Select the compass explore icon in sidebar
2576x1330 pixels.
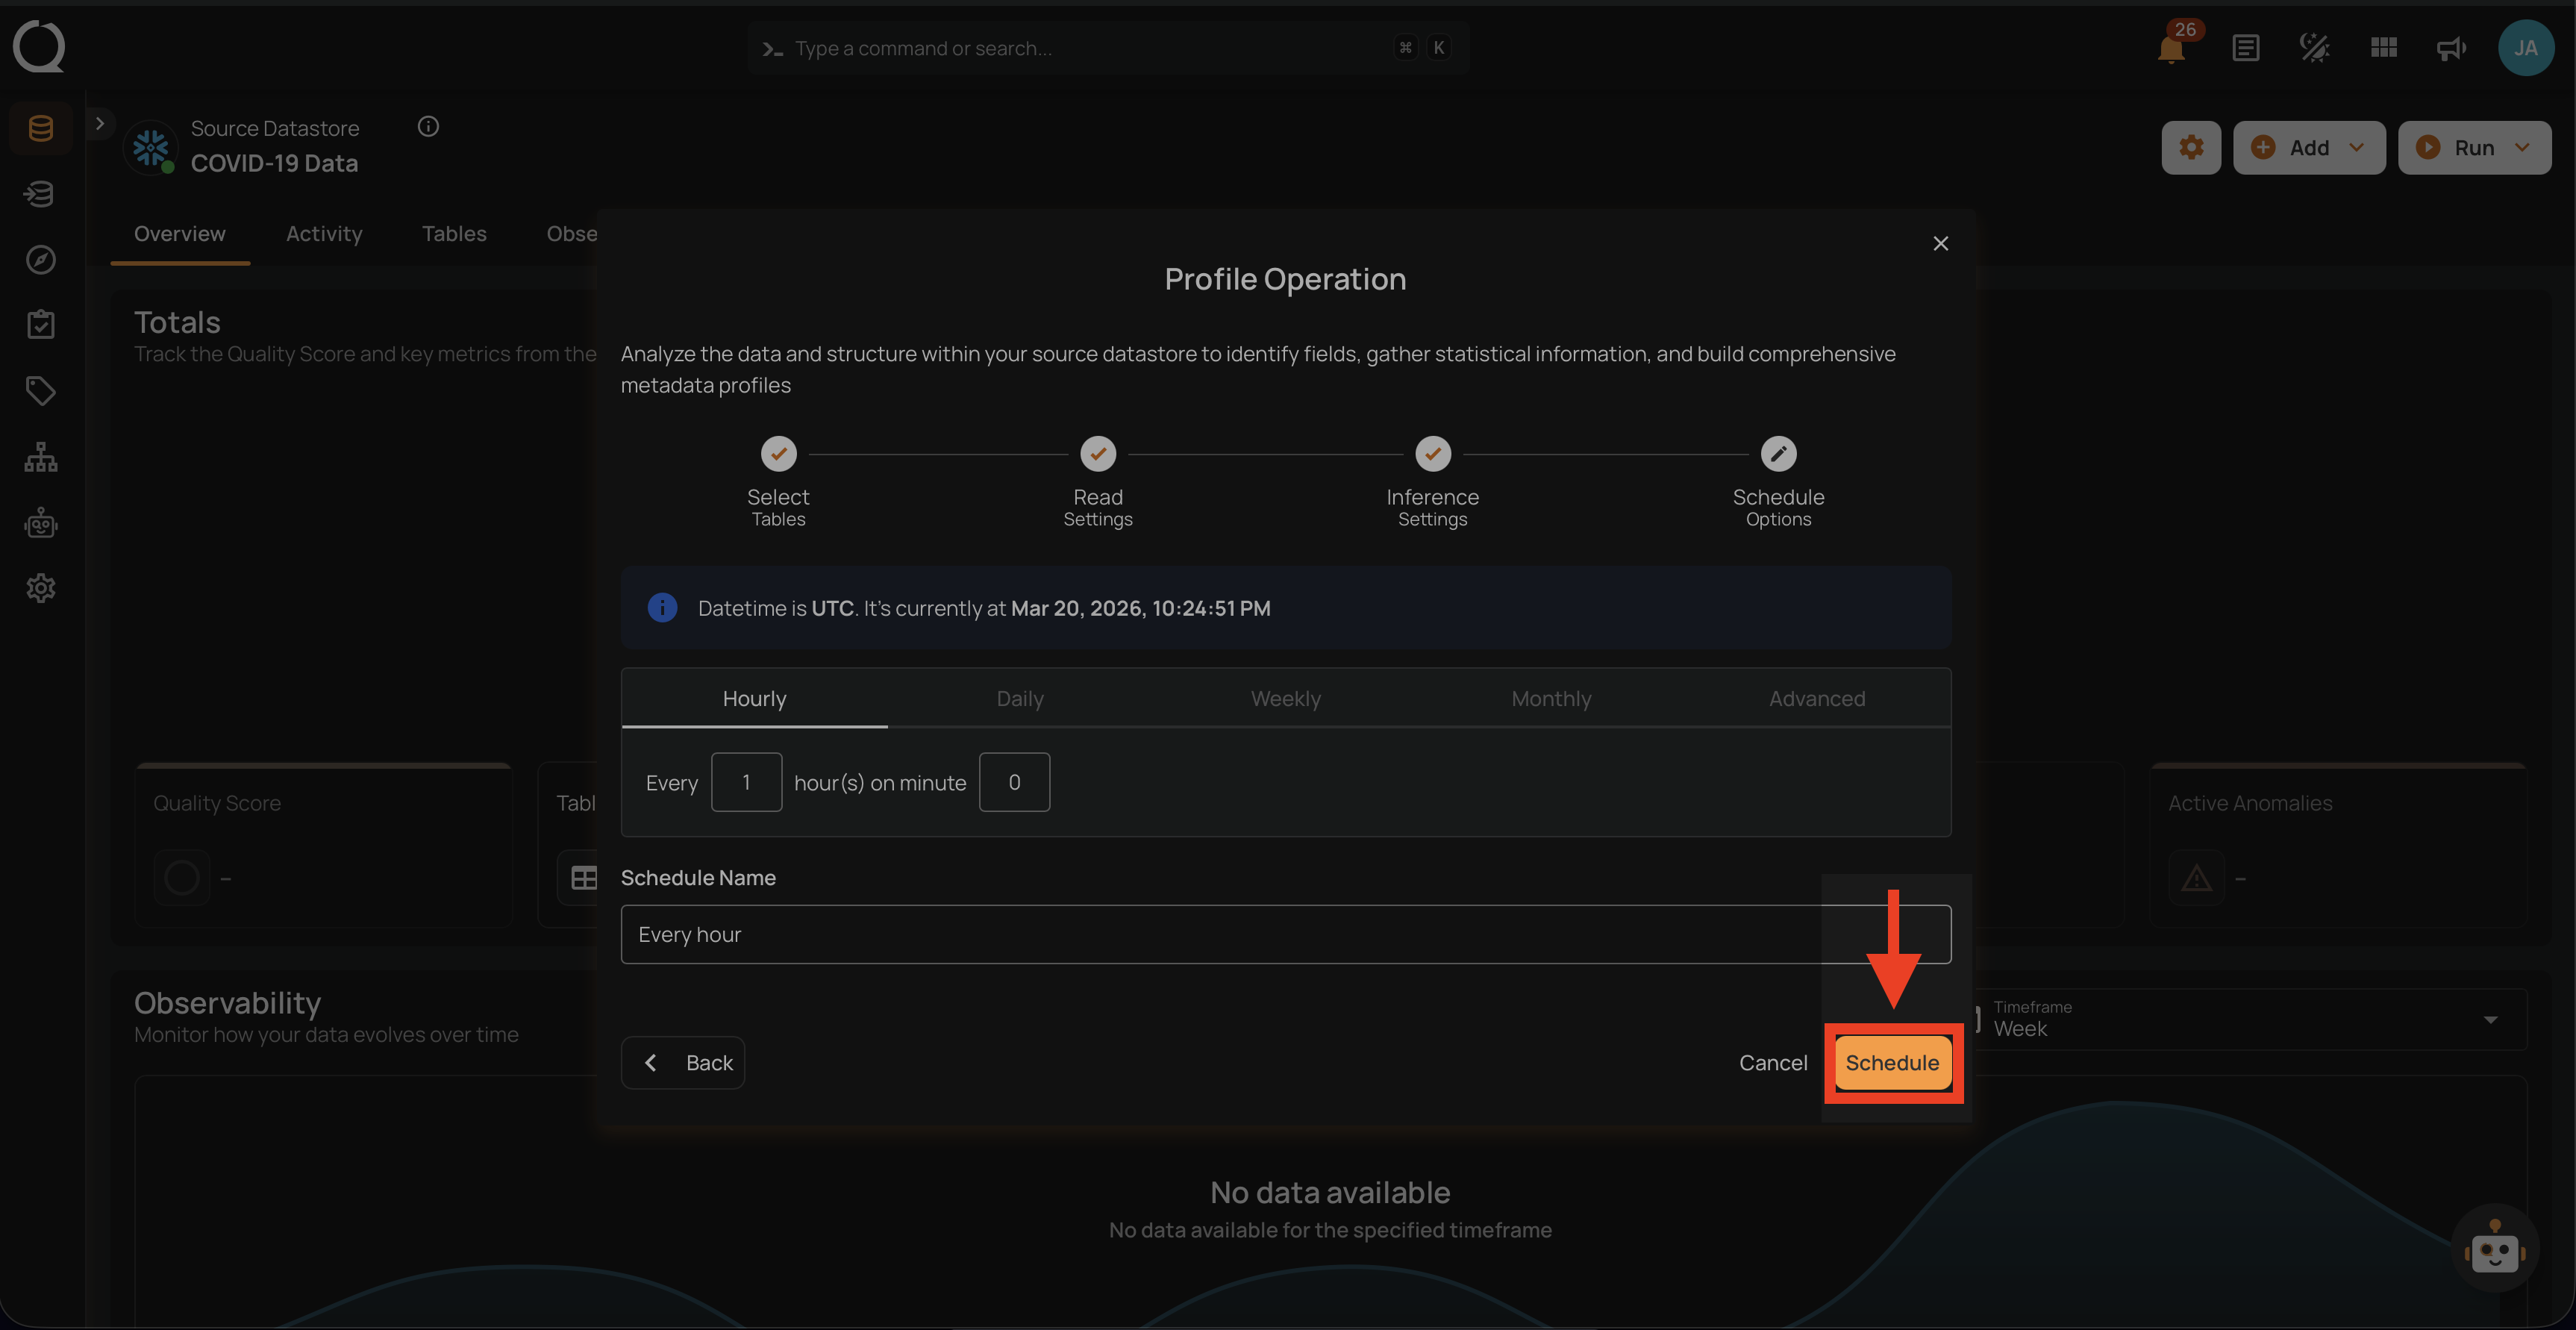click(40, 259)
